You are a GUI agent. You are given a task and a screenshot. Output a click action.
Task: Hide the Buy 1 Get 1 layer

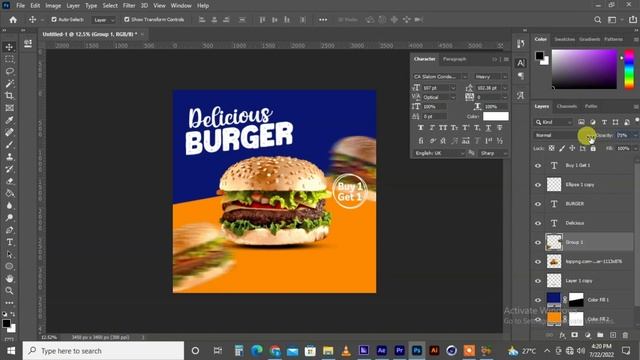538,165
